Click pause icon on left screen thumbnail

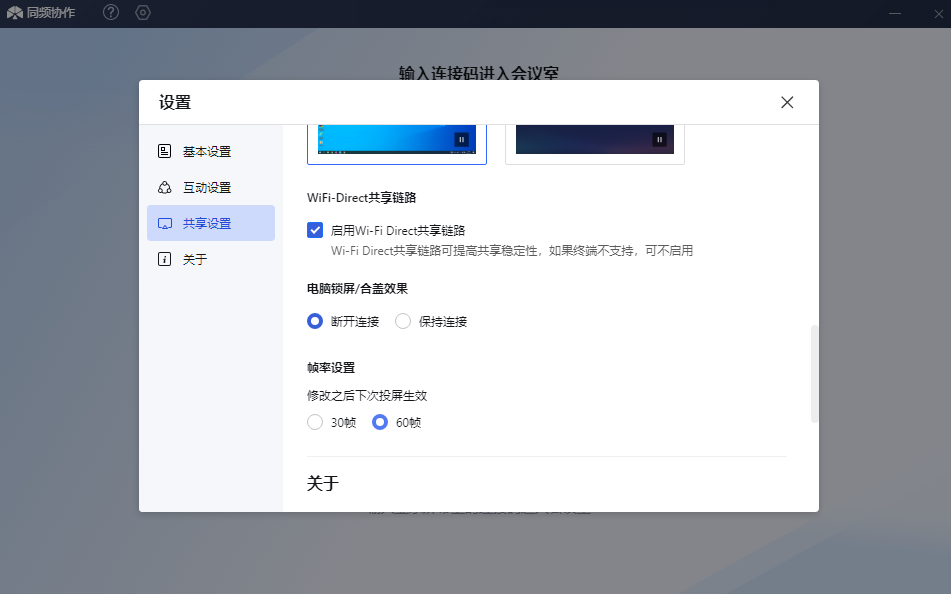coord(461,140)
